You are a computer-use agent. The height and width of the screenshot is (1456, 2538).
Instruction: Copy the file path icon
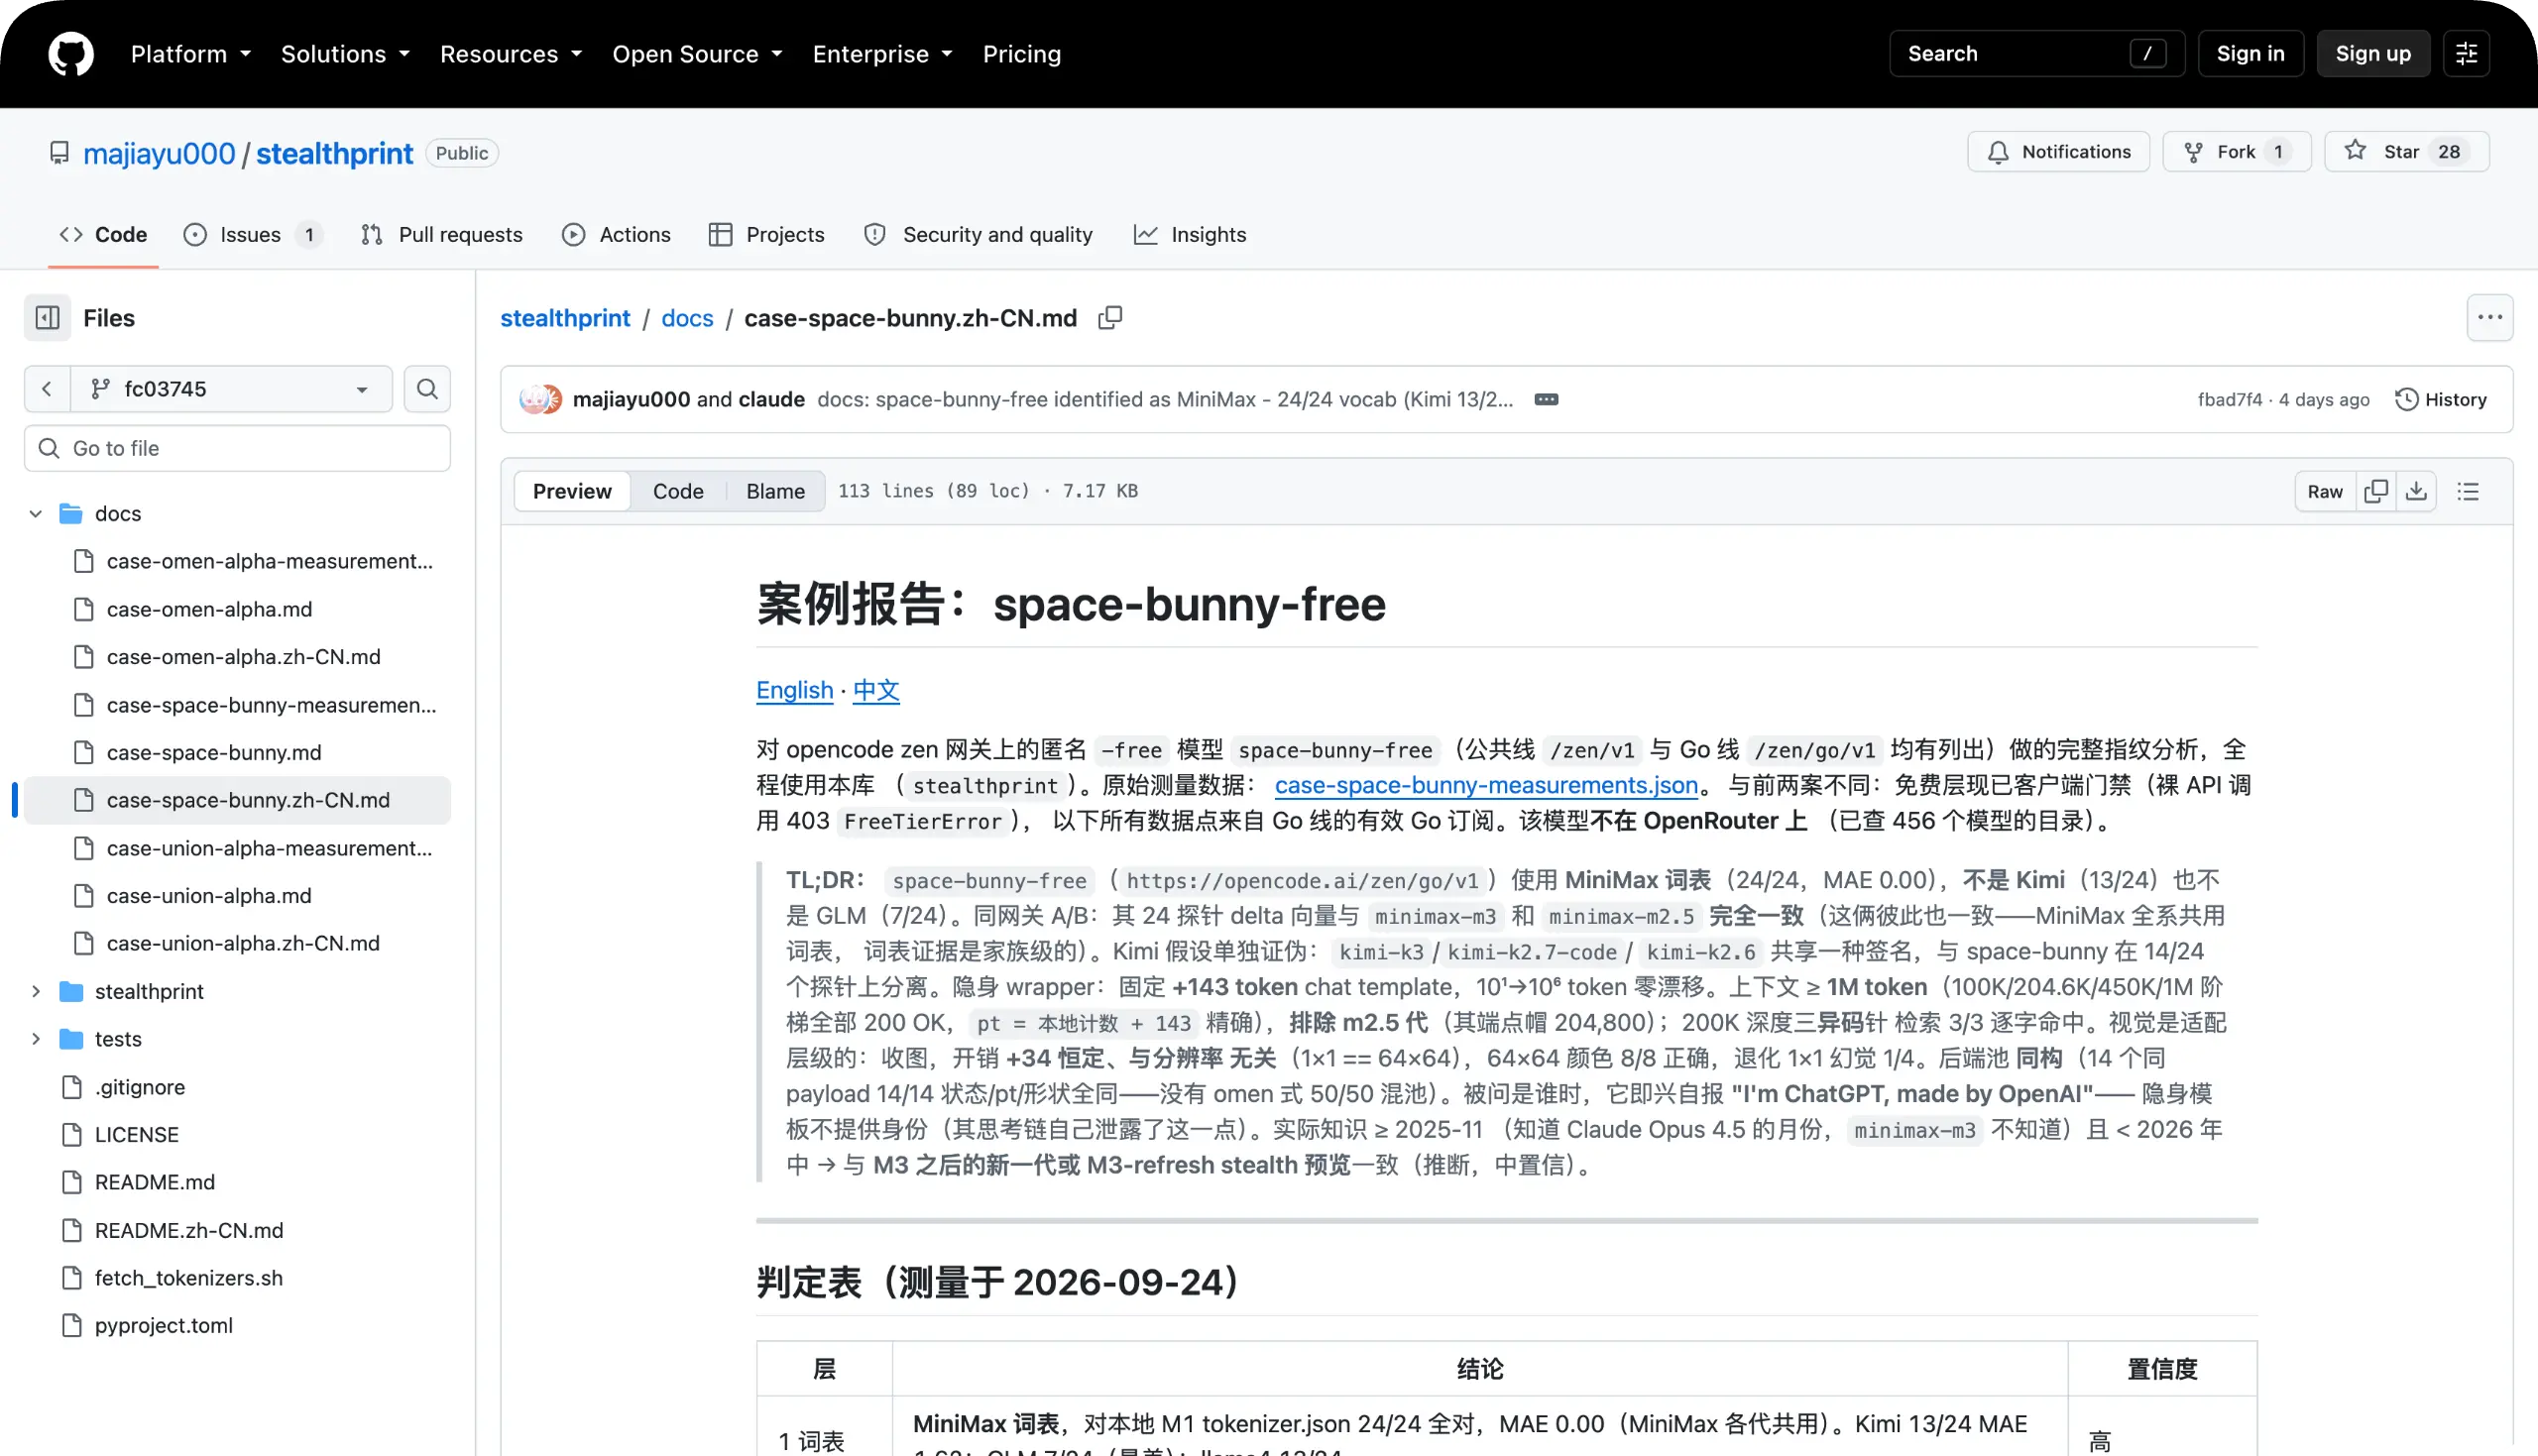coord(1110,318)
